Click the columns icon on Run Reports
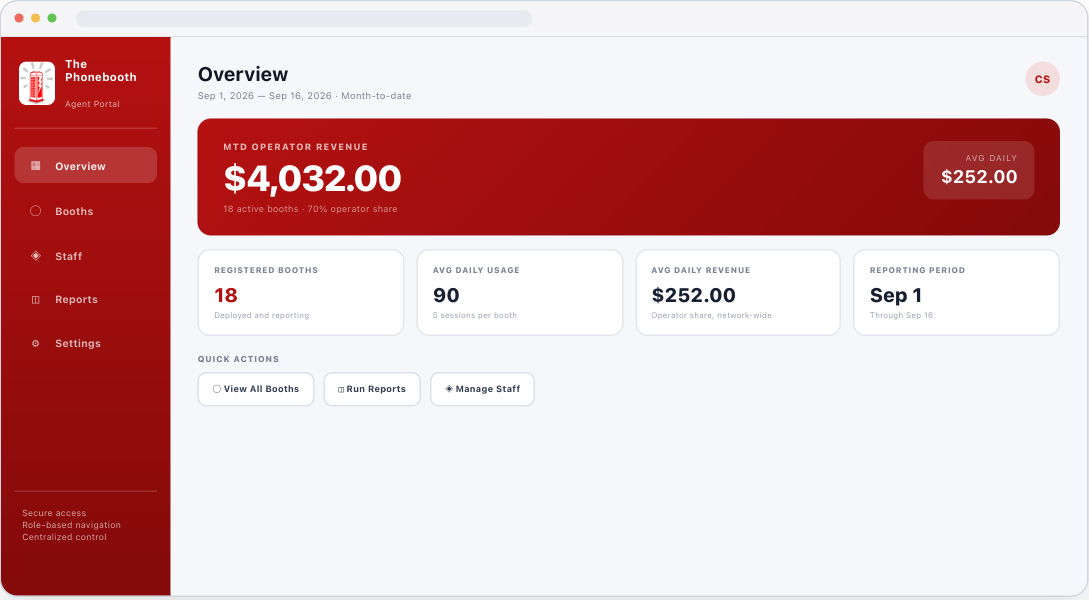The width and height of the screenshot is (1089, 600). (x=341, y=390)
